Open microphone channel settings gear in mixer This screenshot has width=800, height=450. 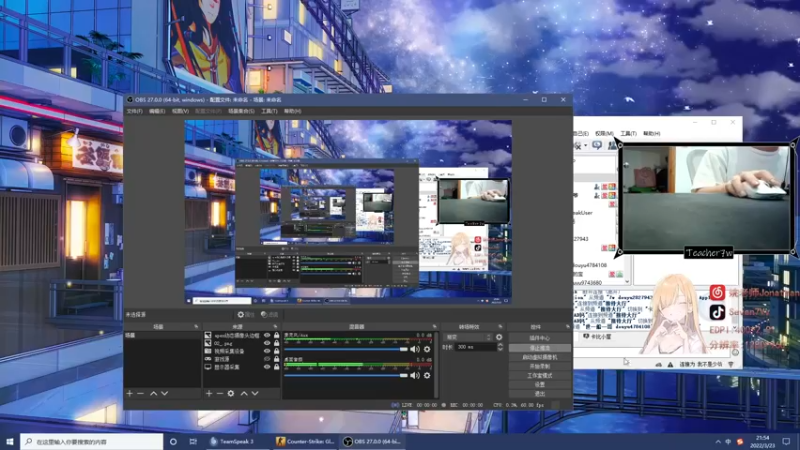click(427, 349)
